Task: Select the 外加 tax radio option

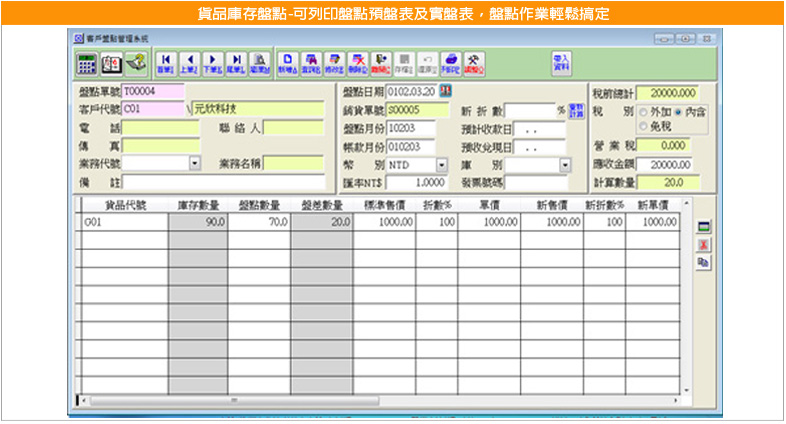Action: (x=643, y=112)
